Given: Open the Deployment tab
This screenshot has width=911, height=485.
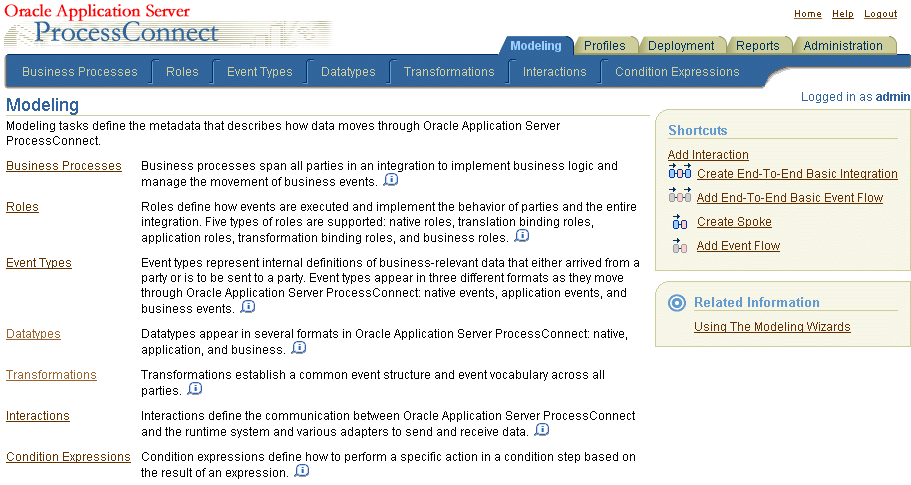Looking at the screenshot, I should (681, 45).
